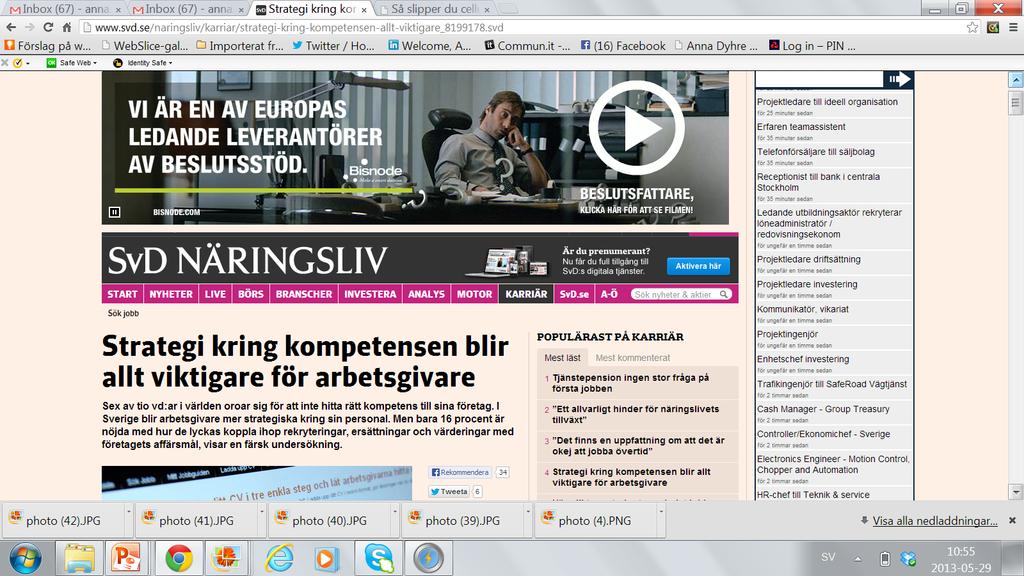1024x576 pixels.
Task: Open the SvD.se menu item
Action: 574,294
